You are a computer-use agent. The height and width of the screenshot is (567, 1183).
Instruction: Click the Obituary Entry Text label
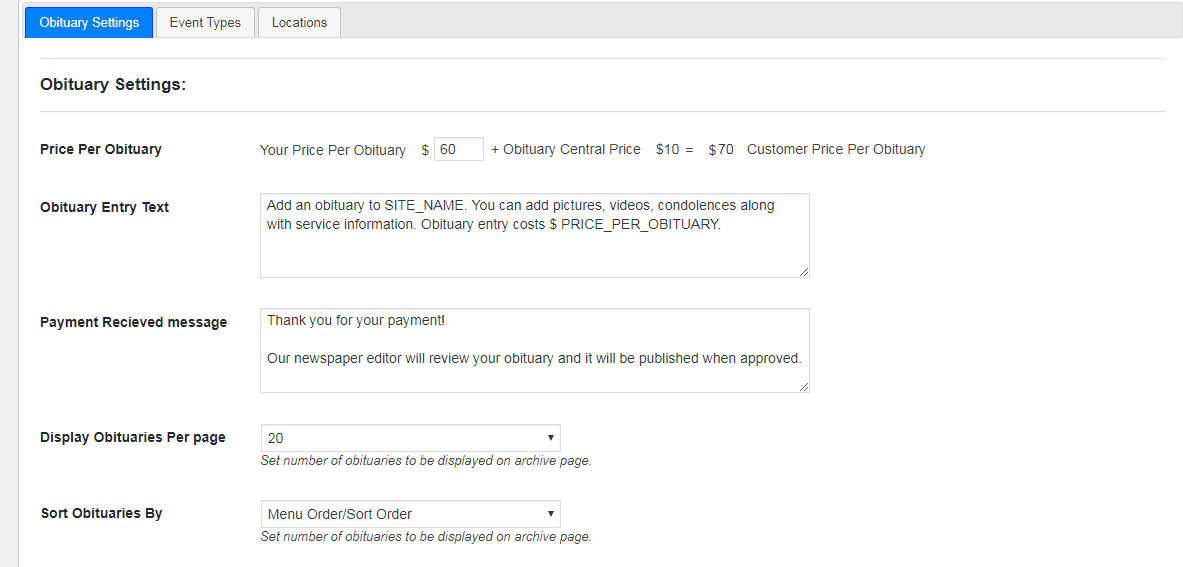click(104, 207)
